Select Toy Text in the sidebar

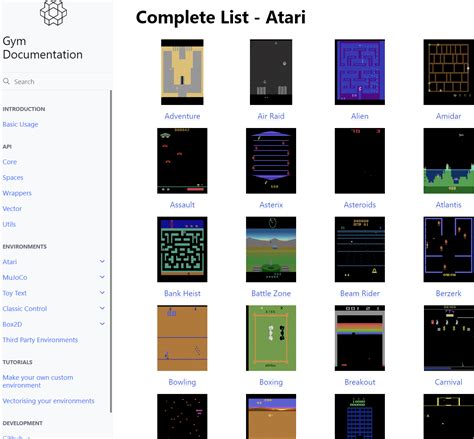14,293
